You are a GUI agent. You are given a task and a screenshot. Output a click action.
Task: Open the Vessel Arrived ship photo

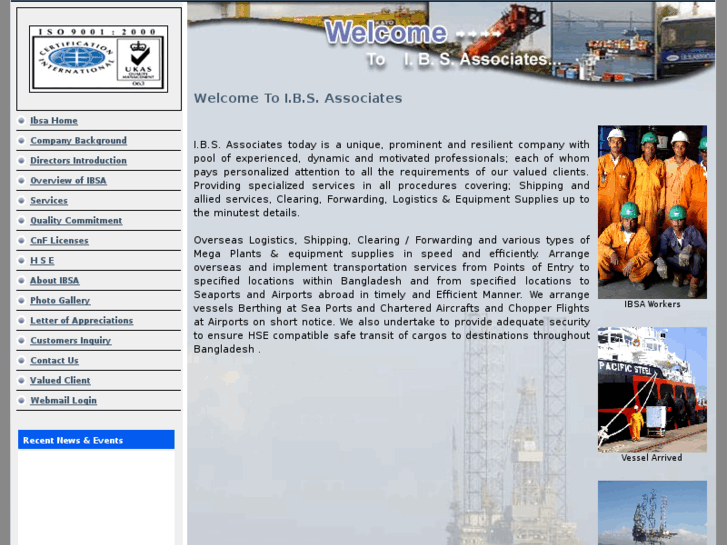click(x=652, y=390)
